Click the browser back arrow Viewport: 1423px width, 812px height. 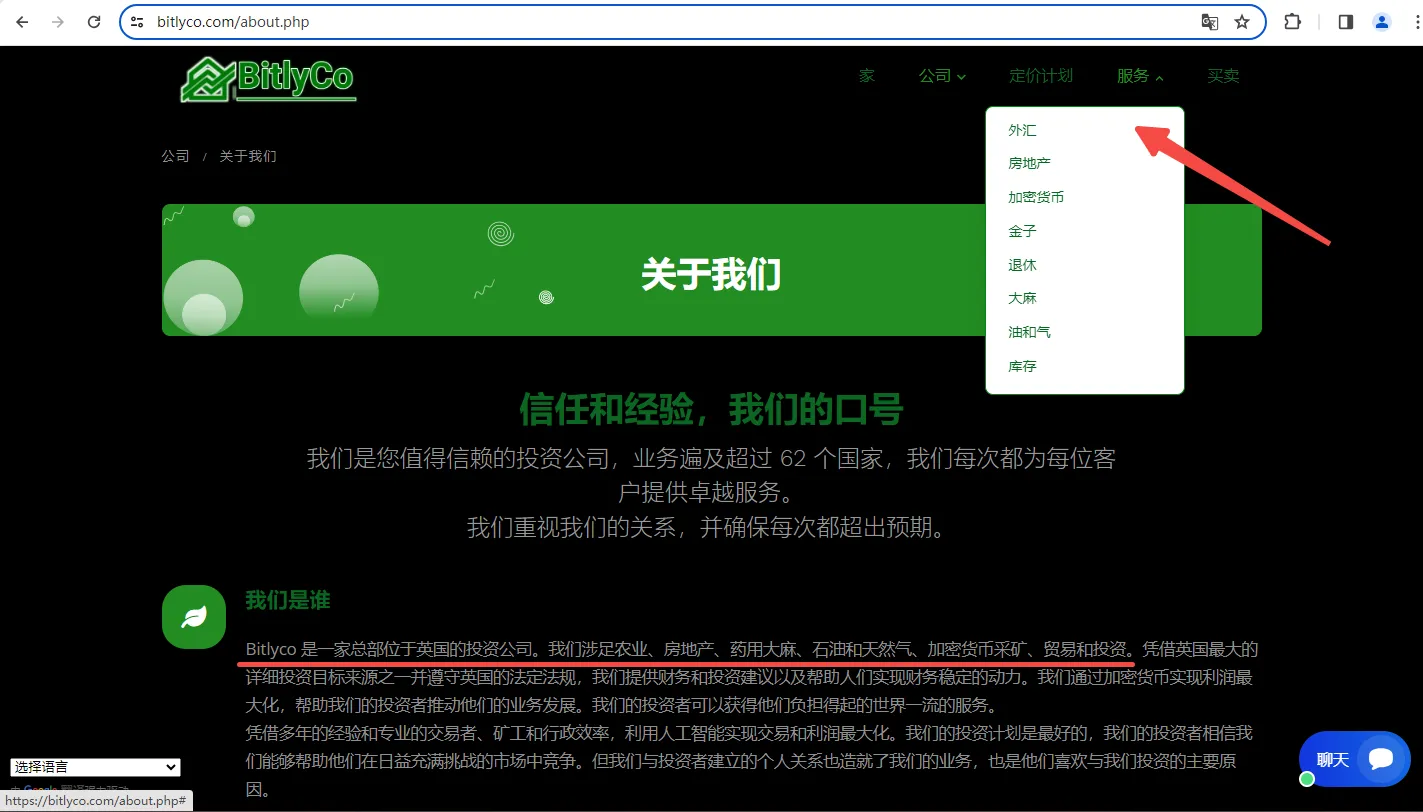pyautogui.click(x=22, y=22)
